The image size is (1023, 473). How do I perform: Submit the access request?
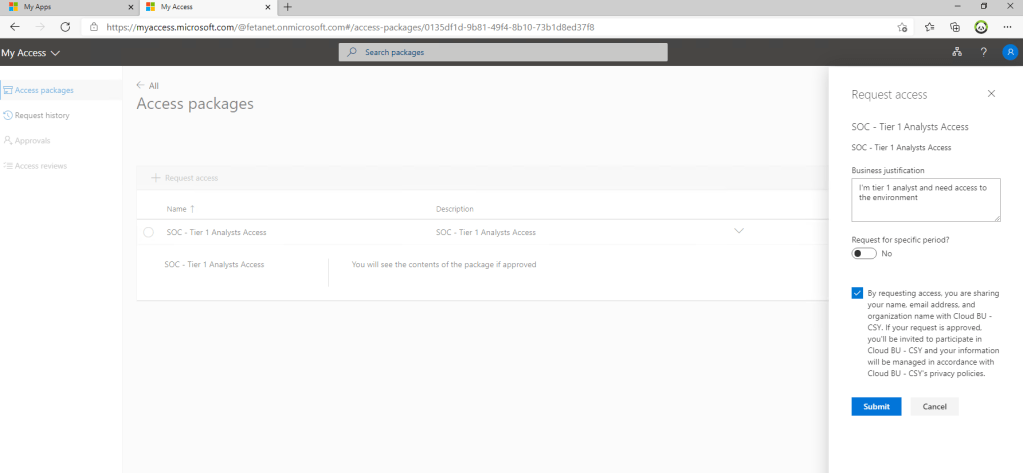click(x=876, y=406)
